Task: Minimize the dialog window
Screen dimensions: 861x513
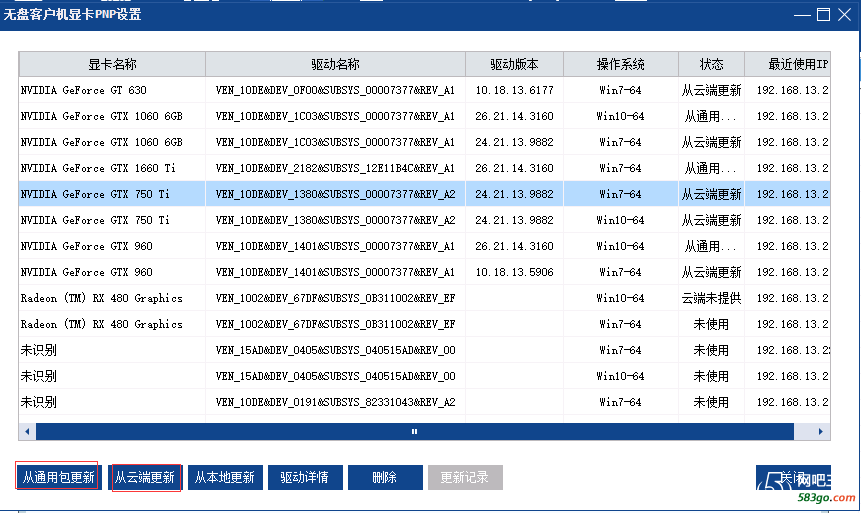Action: click(803, 14)
